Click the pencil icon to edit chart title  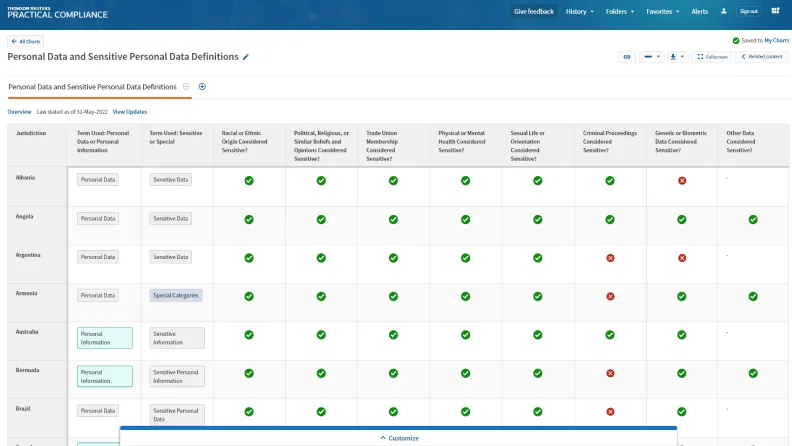pos(246,57)
